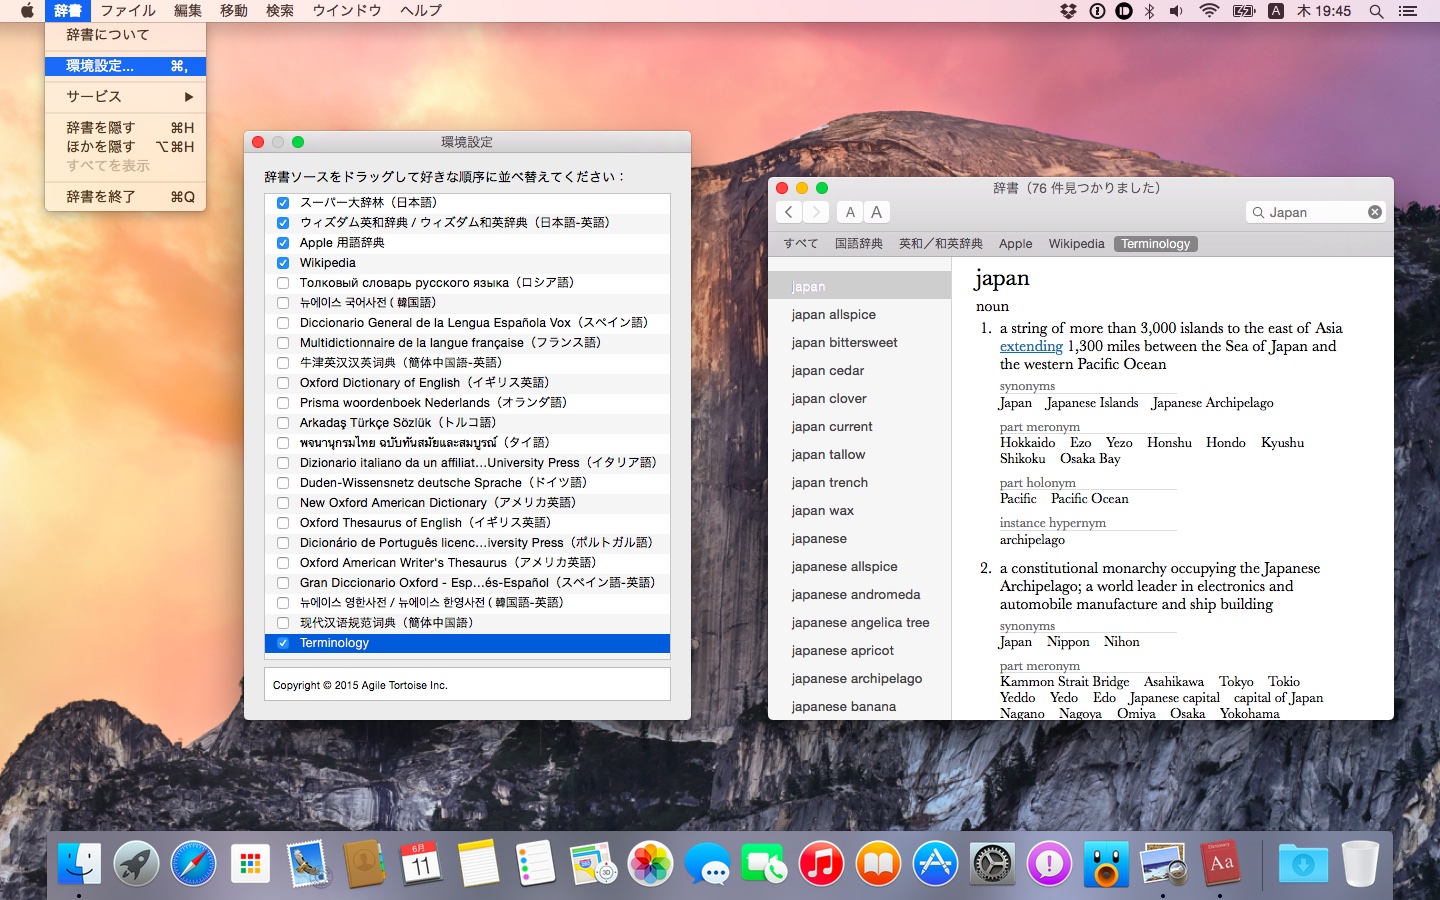
Task: Open the Downloads folder in the Dock
Action: point(1303,863)
